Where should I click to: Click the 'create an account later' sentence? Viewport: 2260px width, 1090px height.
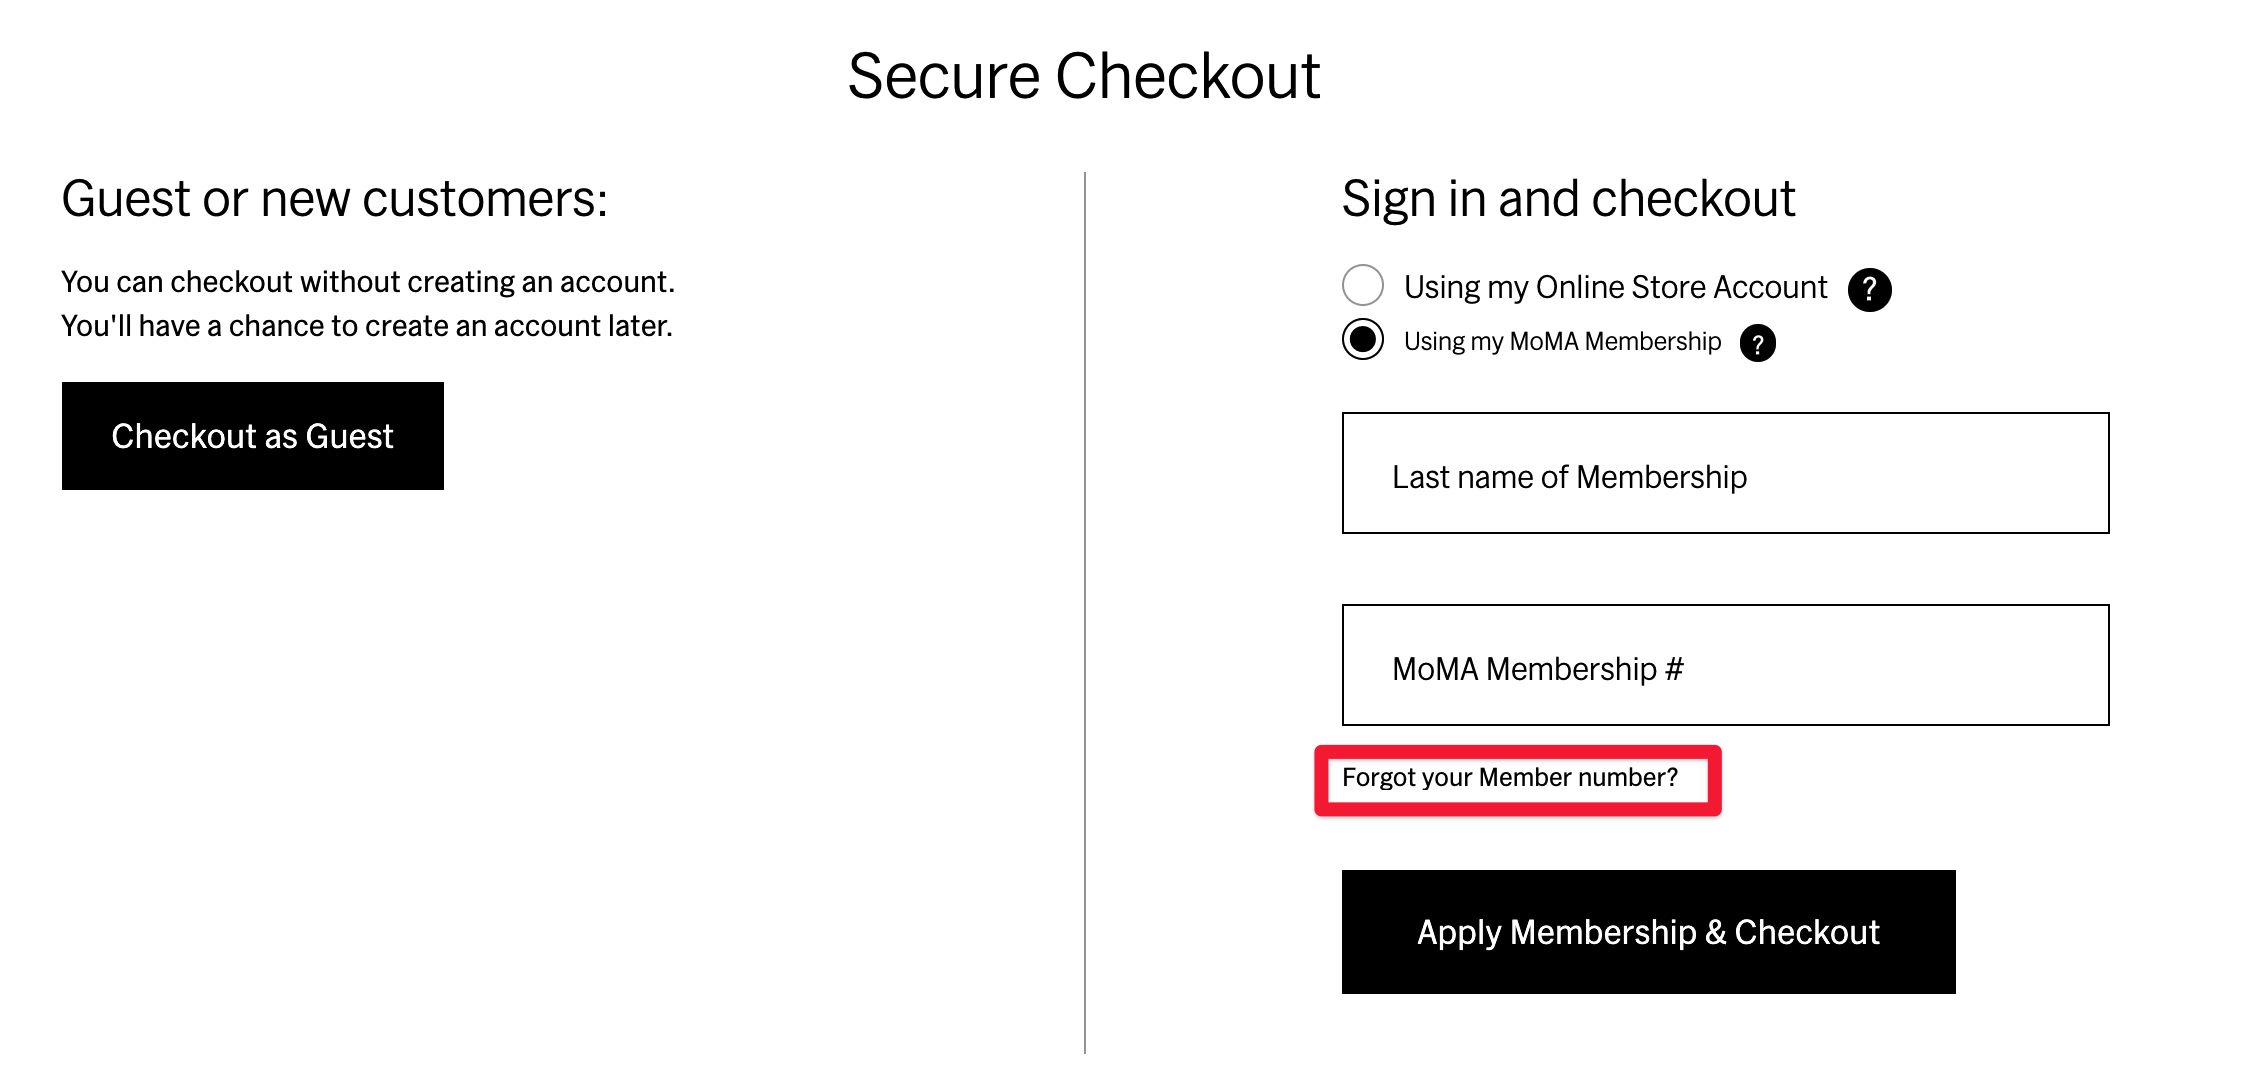tap(367, 326)
